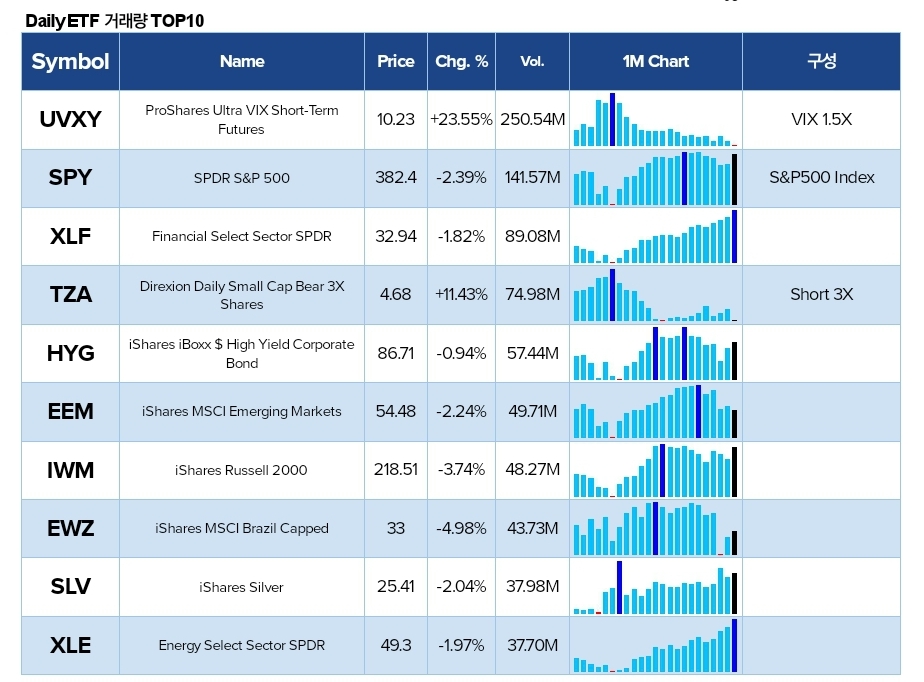
Task: Click the -4.98% change value
Action: tap(461, 528)
